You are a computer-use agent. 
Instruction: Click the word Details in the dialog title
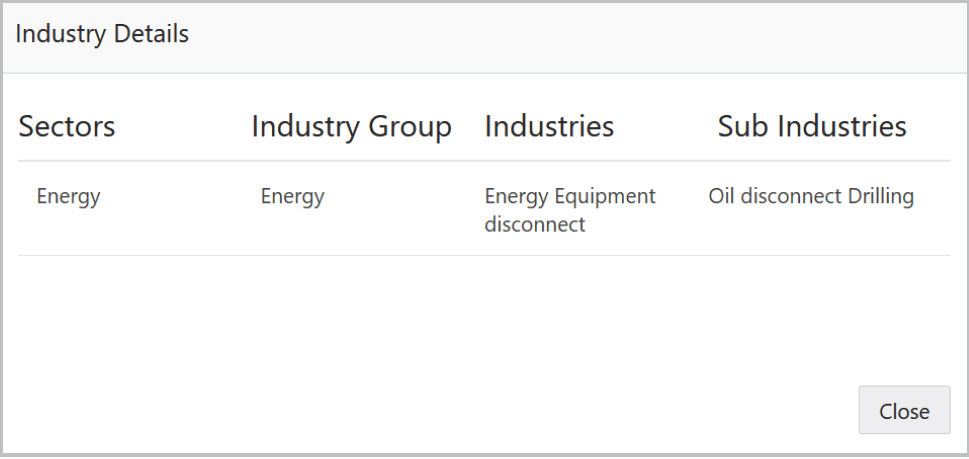click(x=152, y=34)
